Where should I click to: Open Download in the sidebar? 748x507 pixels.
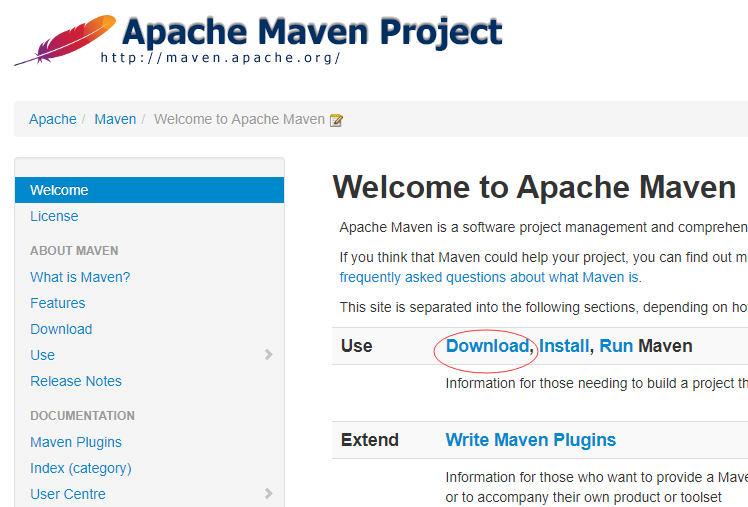[61, 329]
